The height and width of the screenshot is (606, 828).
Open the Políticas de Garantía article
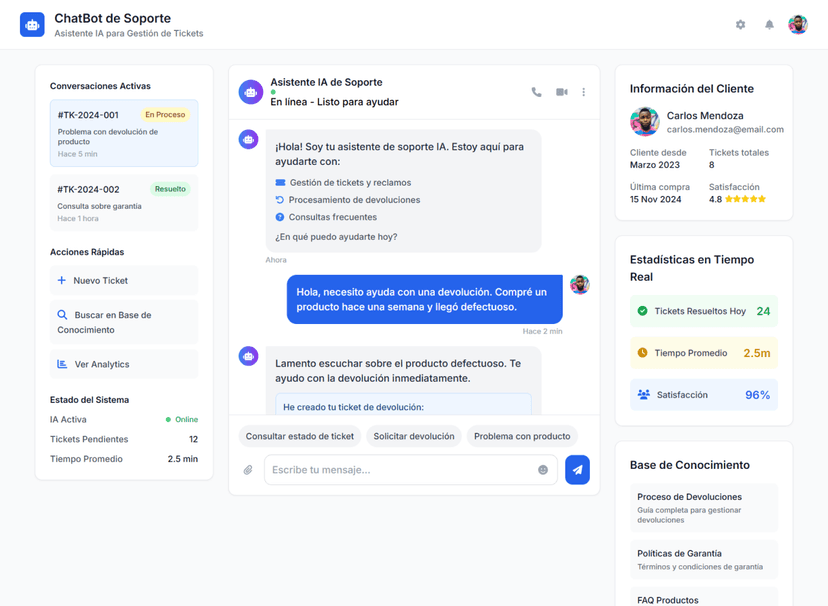[x=704, y=560]
